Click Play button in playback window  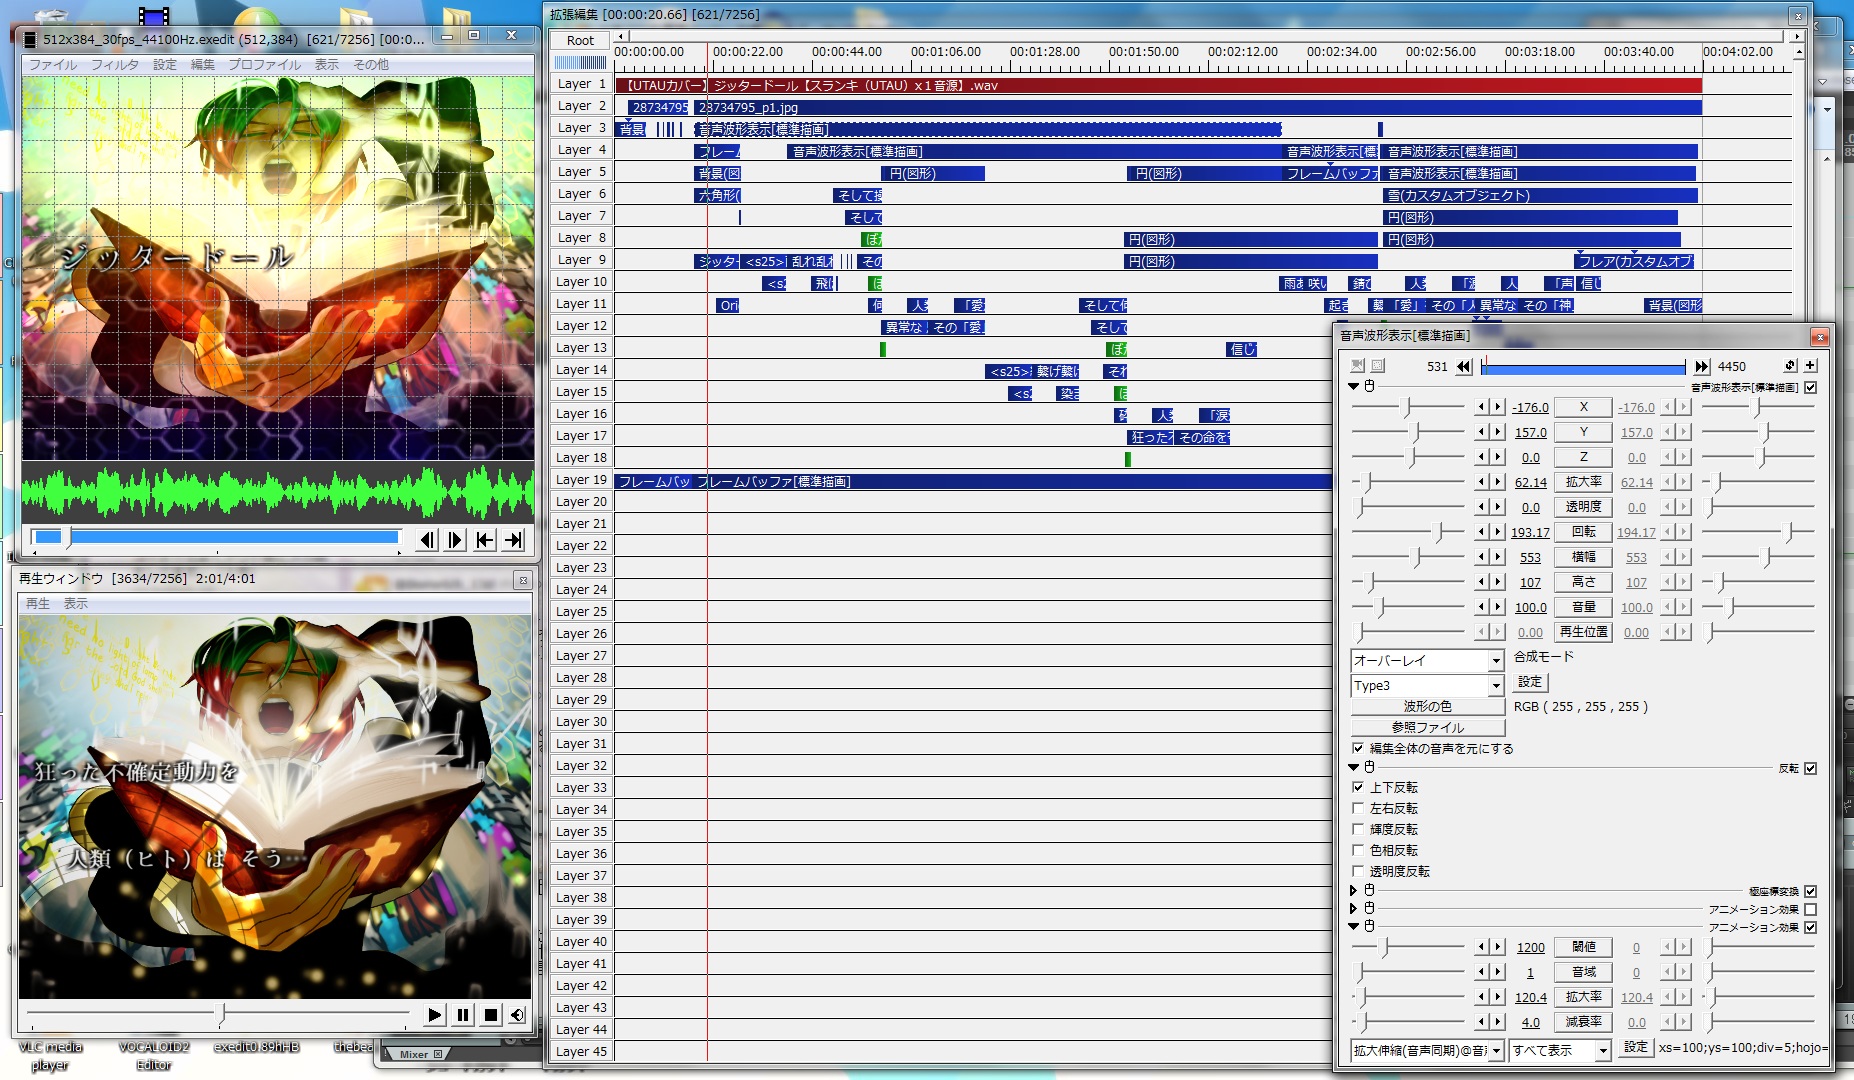[x=434, y=1015]
